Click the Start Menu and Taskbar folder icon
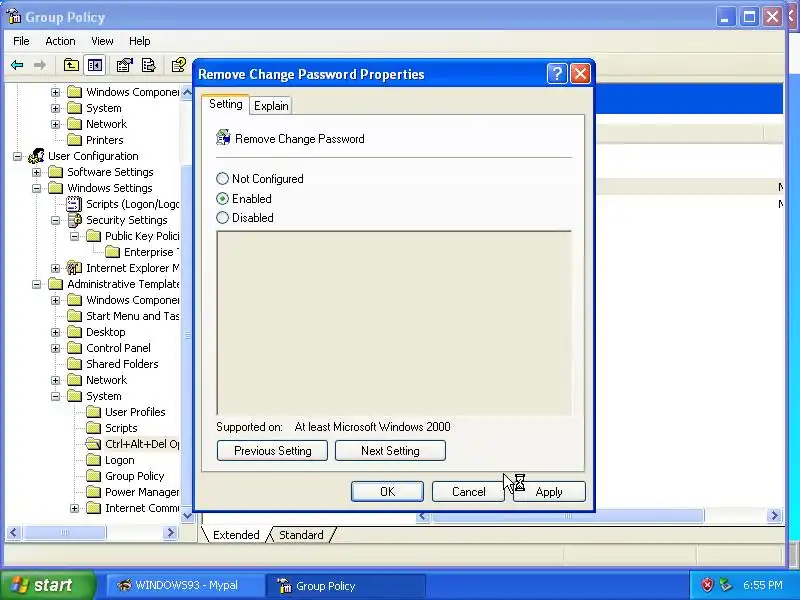800x600 pixels. point(74,316)
